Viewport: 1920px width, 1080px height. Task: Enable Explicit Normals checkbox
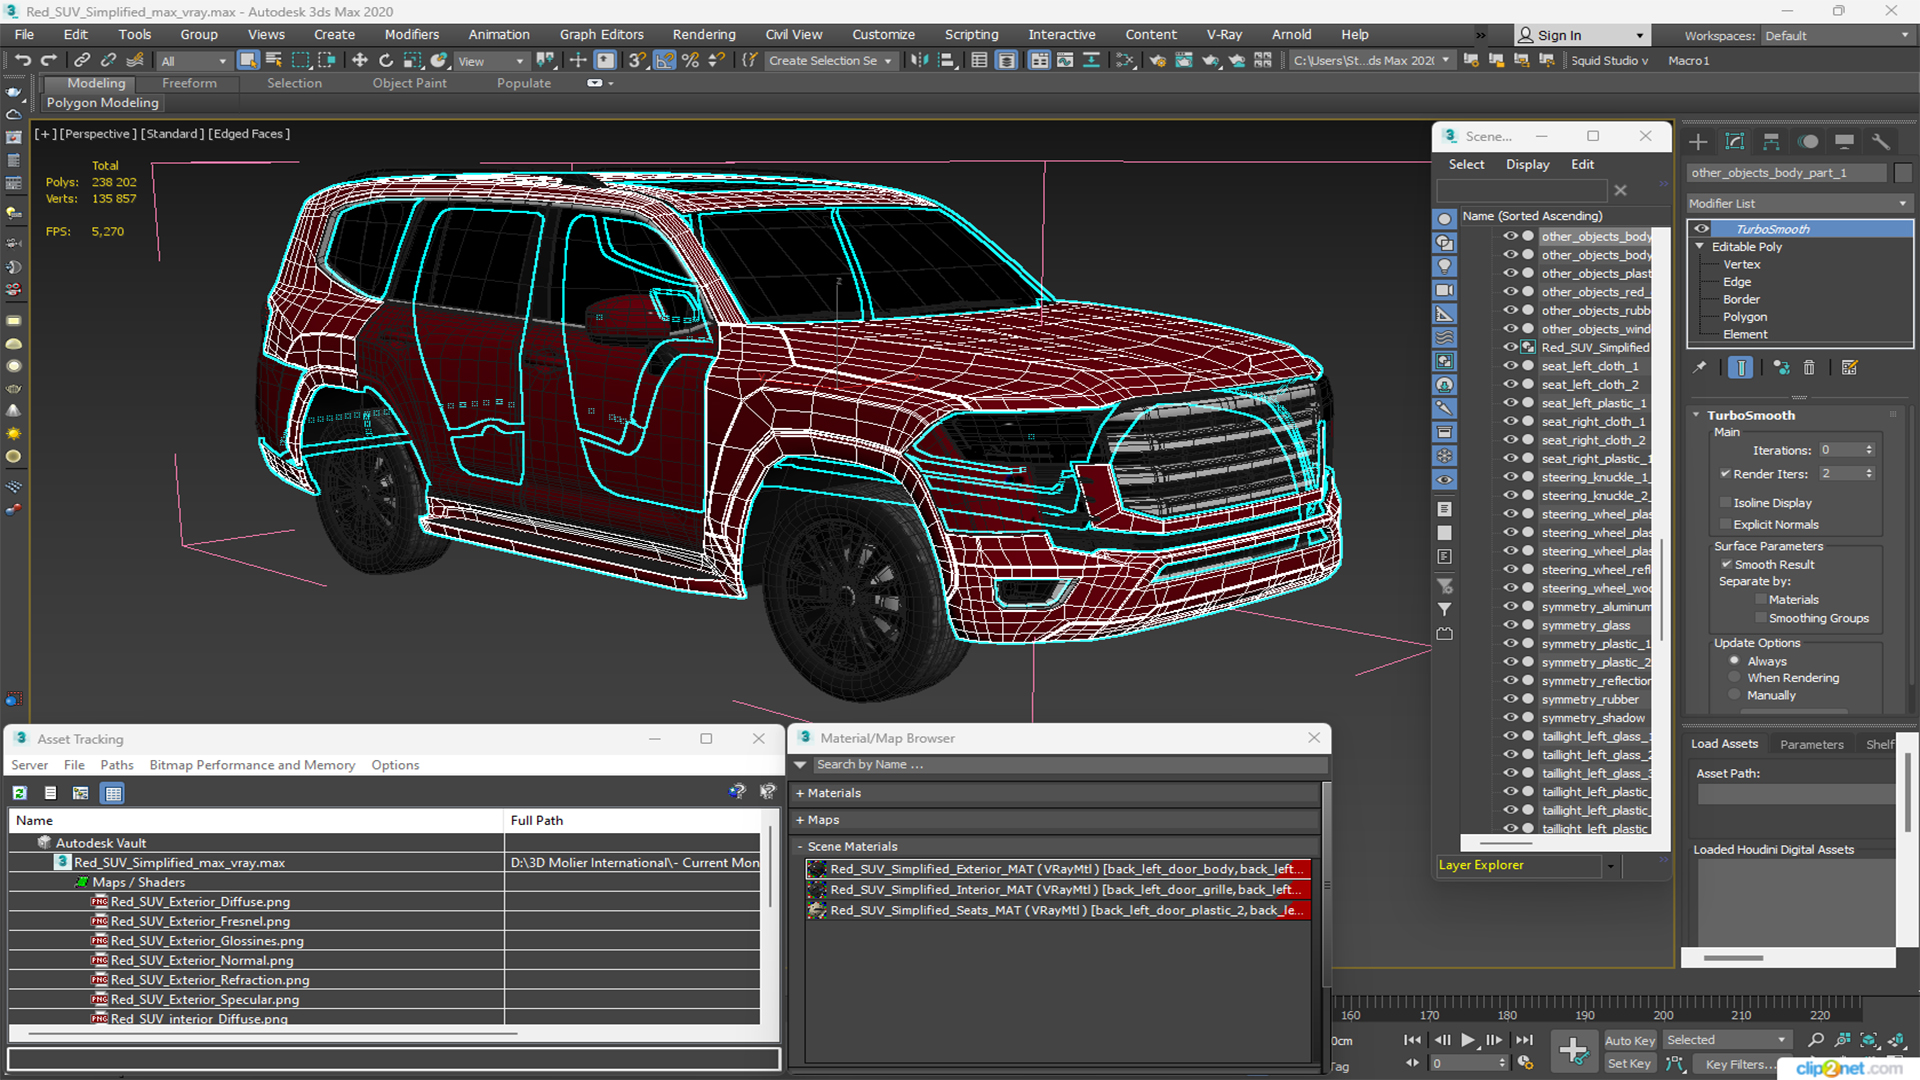[1725, 525]
